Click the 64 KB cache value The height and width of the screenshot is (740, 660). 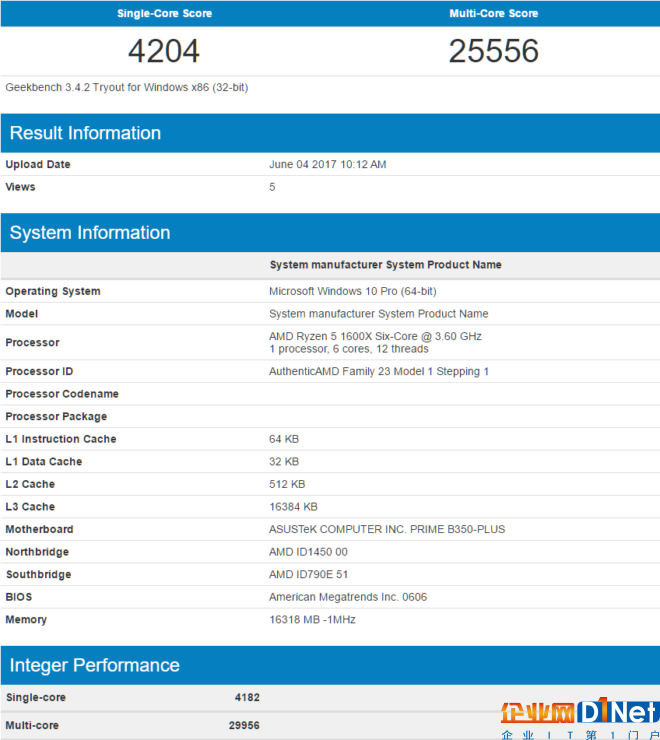tap(284, 439)
